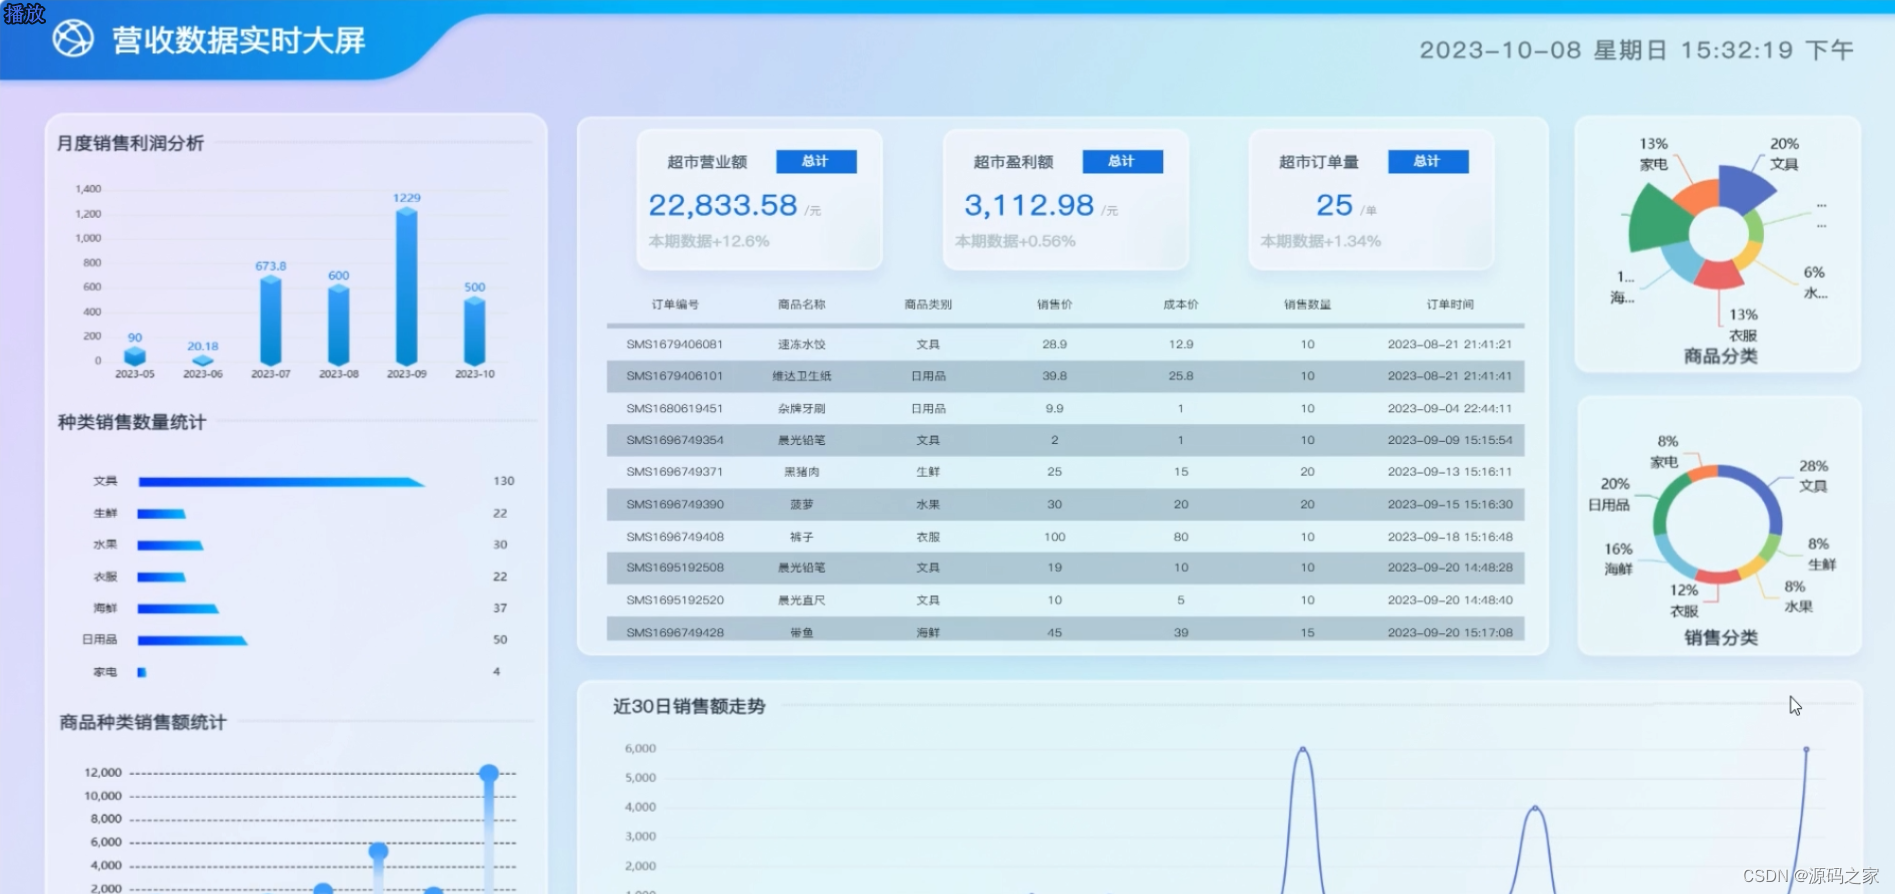Click the 日用品 horizontal bar showing 50
This screenshot has height=894, width=1895.
[x=192, y=640]
